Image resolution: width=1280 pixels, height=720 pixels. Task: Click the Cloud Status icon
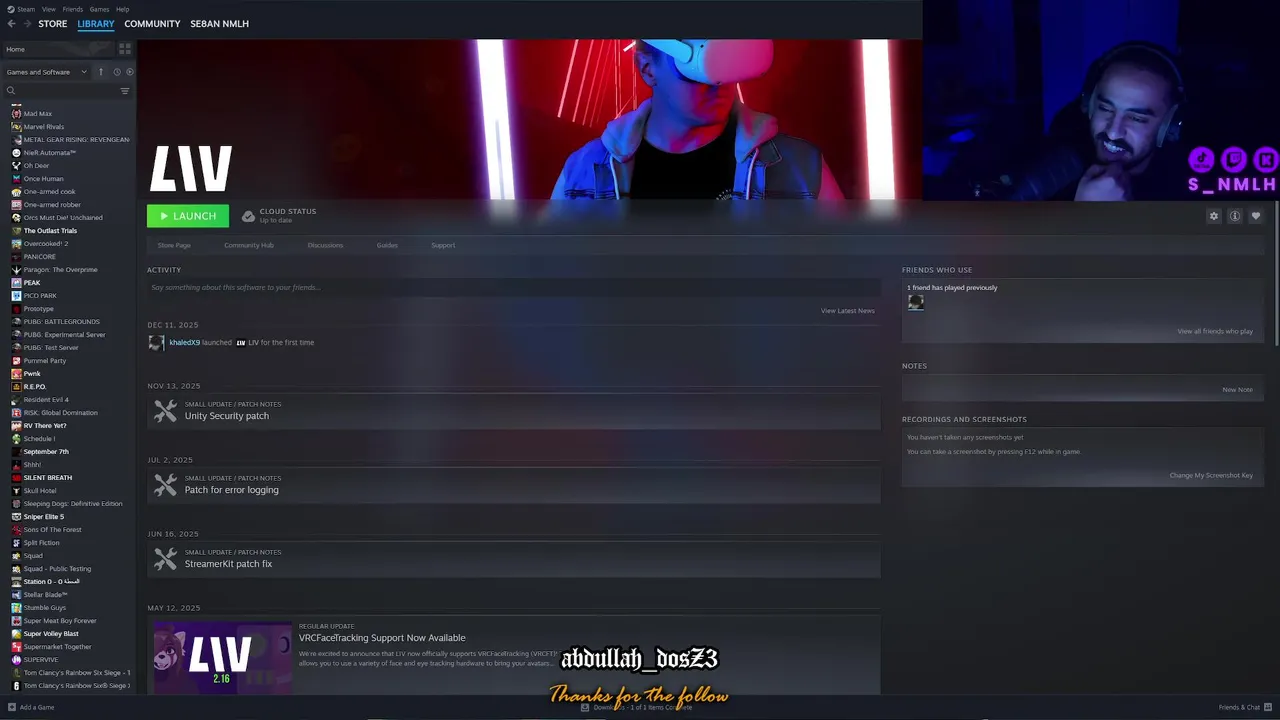pyautogui.click(x=248, y=216)
